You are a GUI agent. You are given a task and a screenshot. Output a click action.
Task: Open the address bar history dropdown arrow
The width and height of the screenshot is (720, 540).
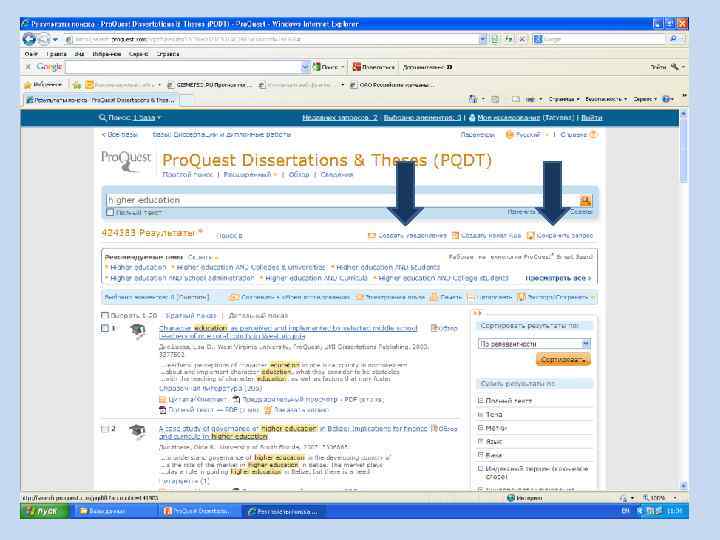(x=483, y=39)
